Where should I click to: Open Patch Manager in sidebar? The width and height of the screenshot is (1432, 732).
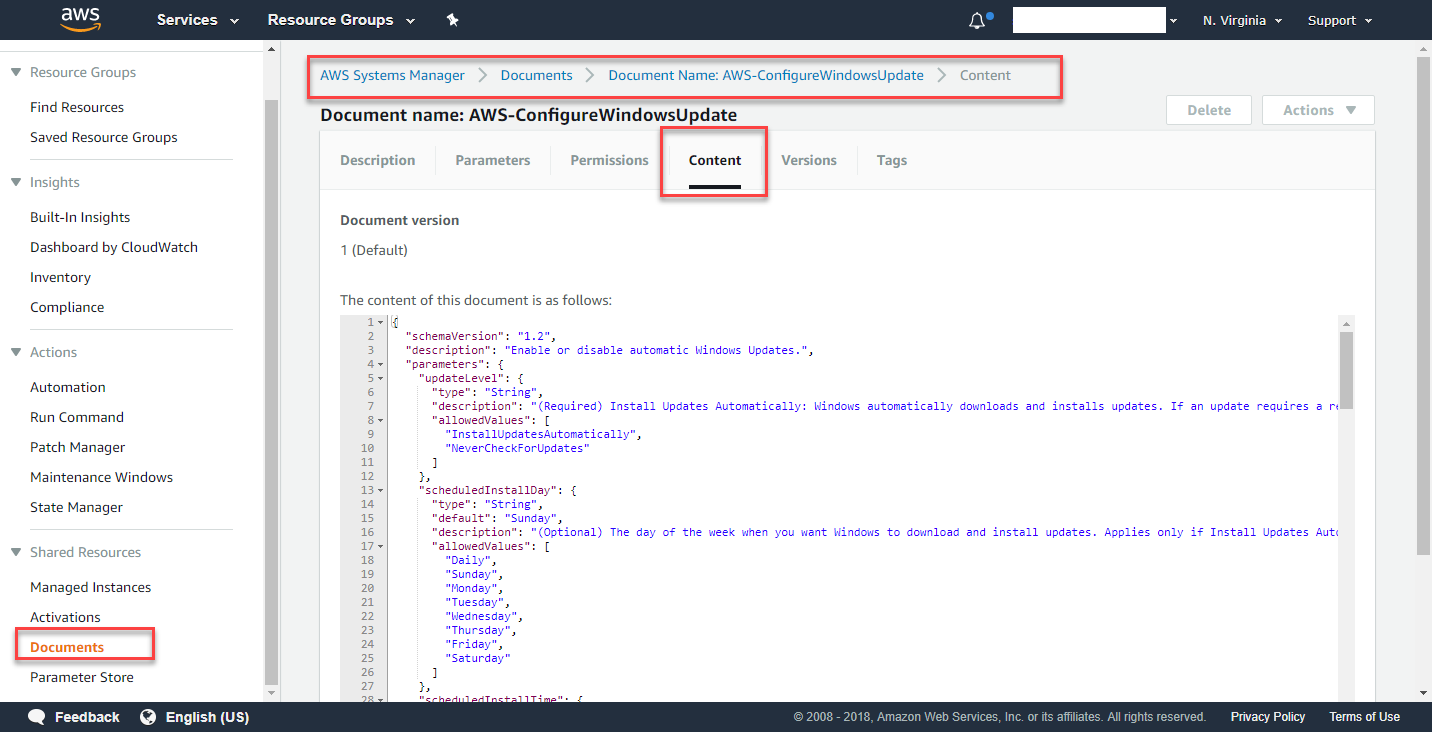(x=77, y=447)
